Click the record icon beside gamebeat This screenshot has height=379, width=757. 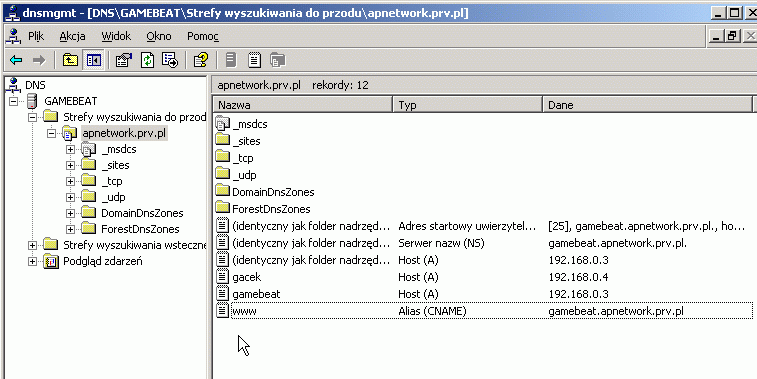click(x=222, y=294)
